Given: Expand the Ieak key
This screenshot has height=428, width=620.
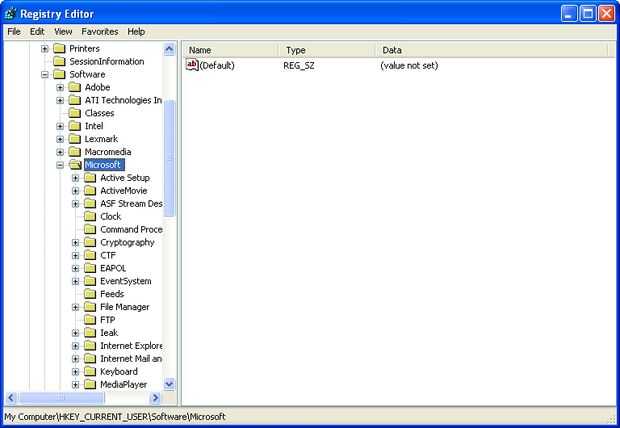Looking at the screenshot, I should (x=76, y=333).
